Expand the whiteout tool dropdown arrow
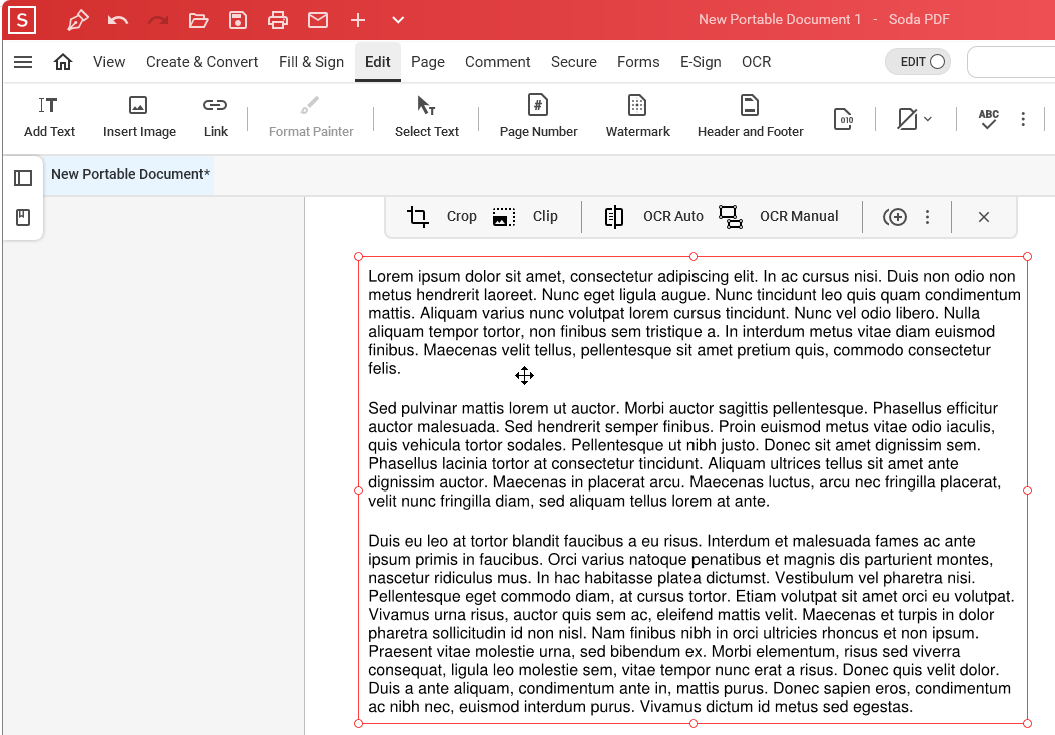 point(929,119)
